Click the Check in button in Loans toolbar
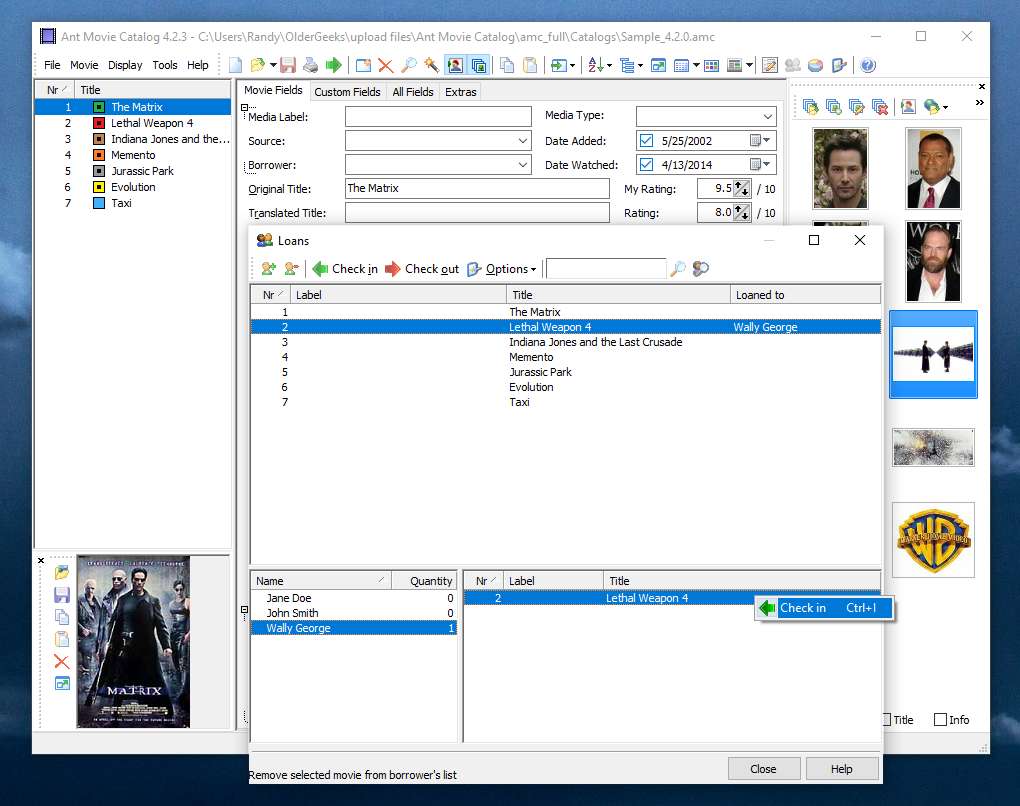Image resolution: width=1020 pixels, height=806 pixels. 345,269
